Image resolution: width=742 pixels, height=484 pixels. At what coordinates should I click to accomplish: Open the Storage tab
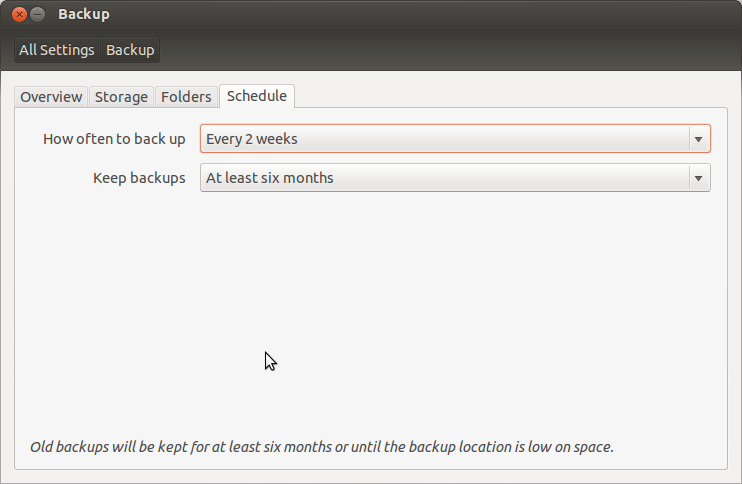pos(121,97)
